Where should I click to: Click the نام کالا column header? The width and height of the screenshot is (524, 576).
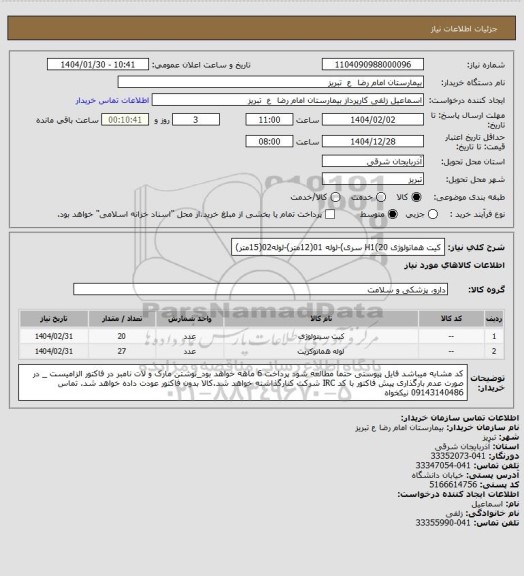321,318
